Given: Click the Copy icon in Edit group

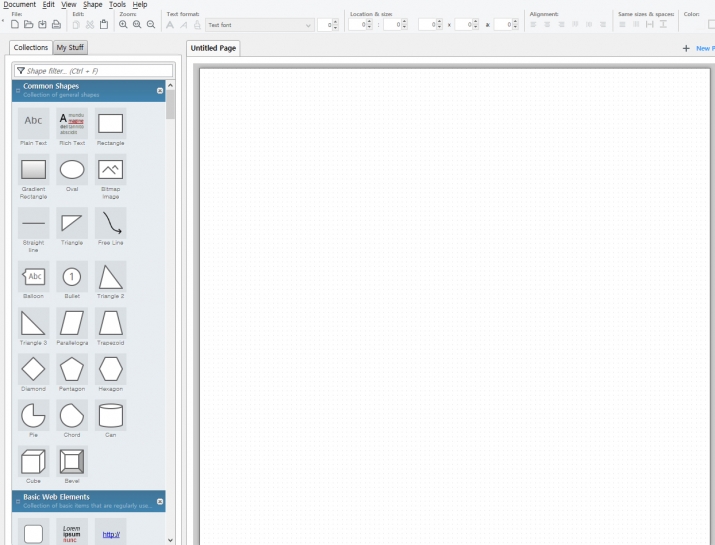Looking at the screenshot, I should tap(76, 25).
